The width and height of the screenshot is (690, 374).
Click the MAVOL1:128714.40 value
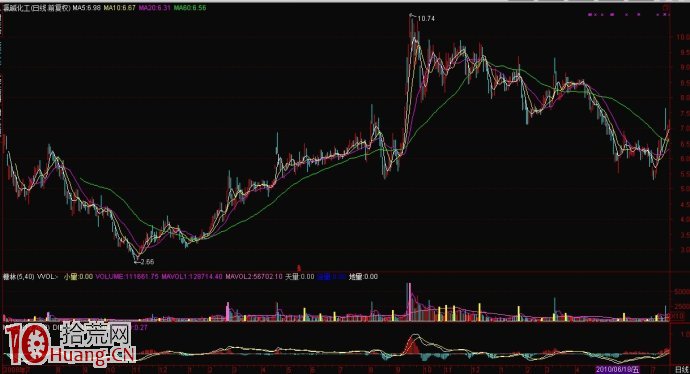pyautogui.click(x=191, y=277)
